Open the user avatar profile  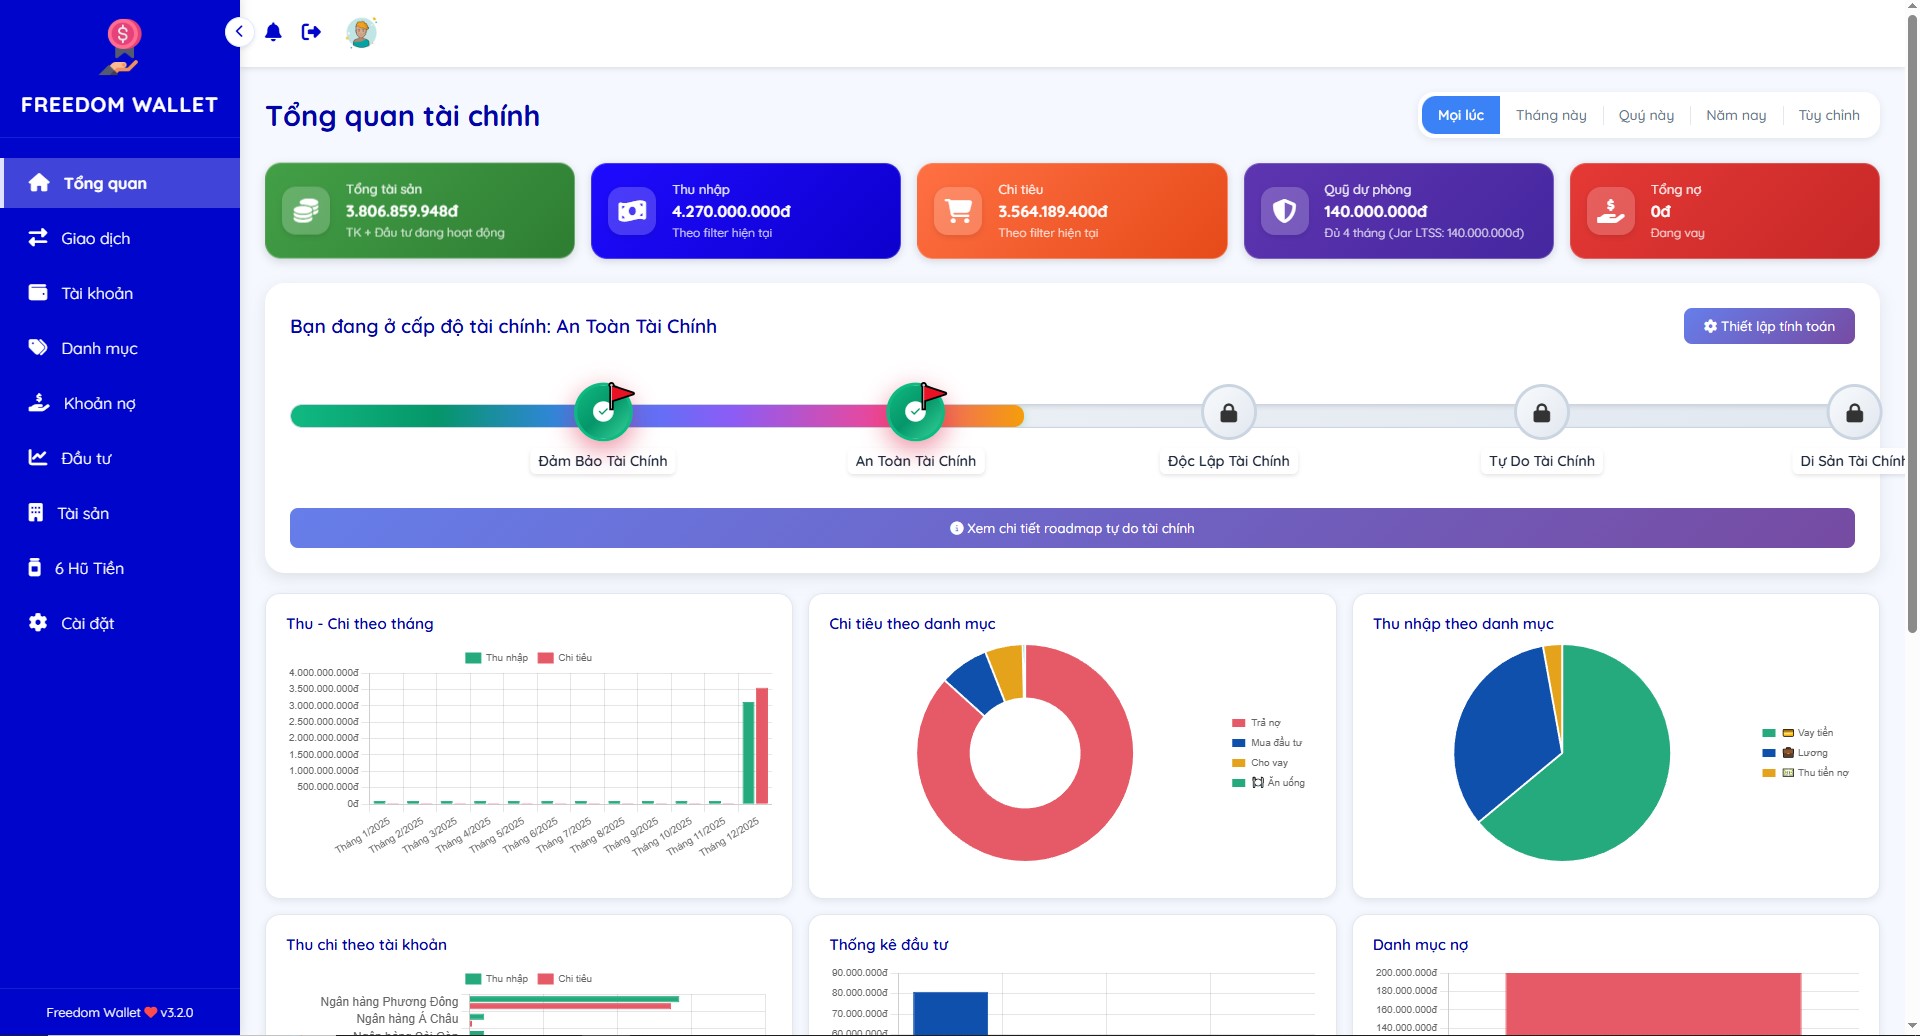click(x=360, y=32)
